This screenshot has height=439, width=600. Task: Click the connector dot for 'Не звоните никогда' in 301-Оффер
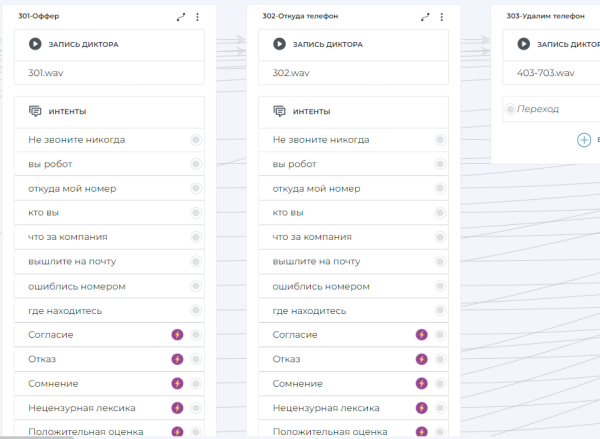(x=196, y=140)
